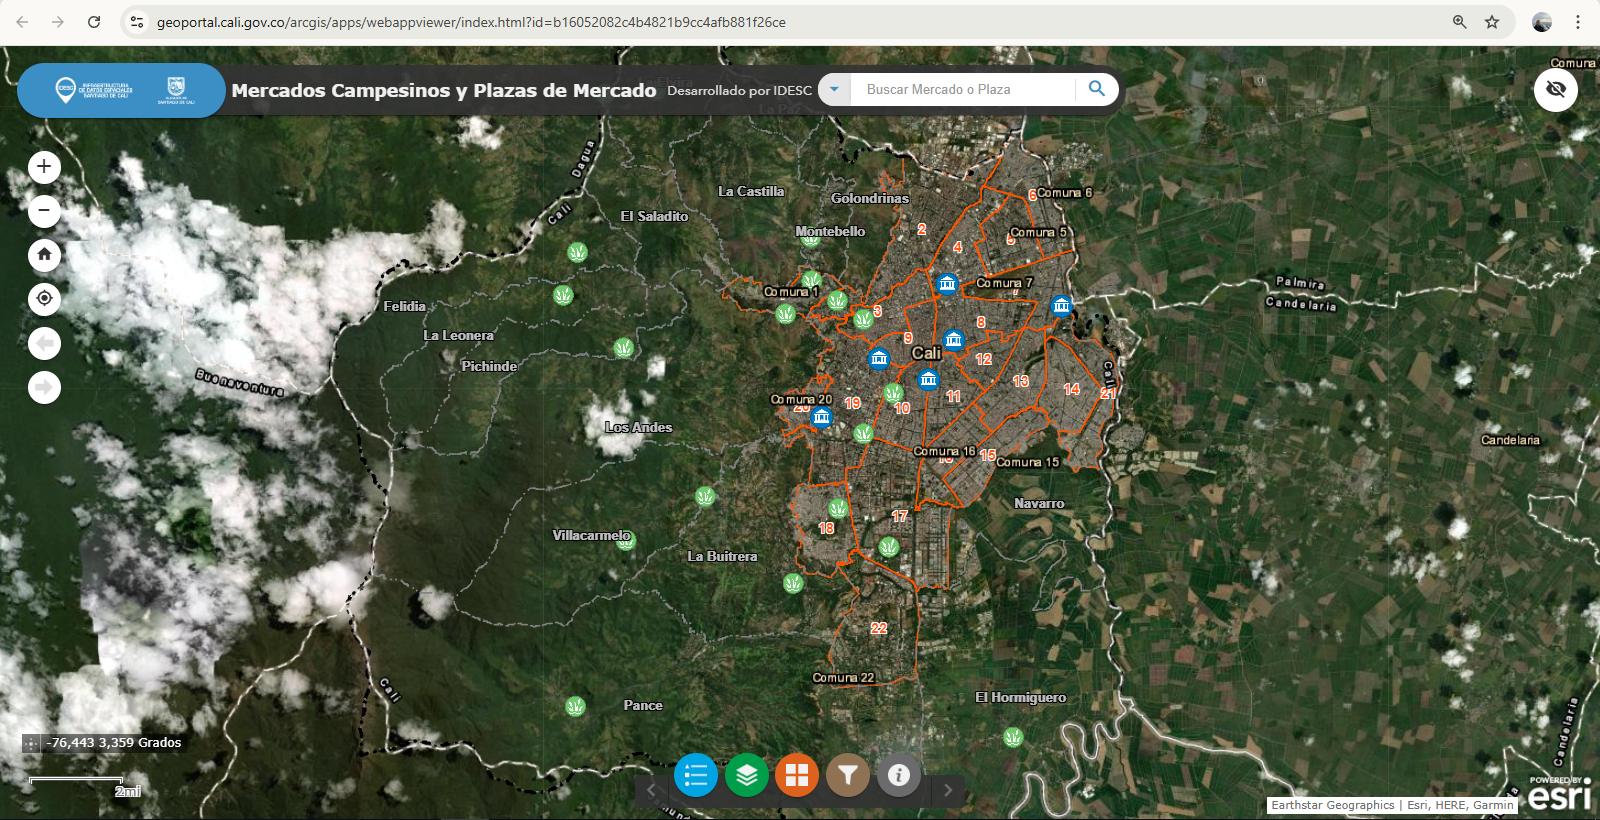This screenshot has height=820, width=1600.
Task: Expand the search source dropdown arrow
Action: [834, 89]
